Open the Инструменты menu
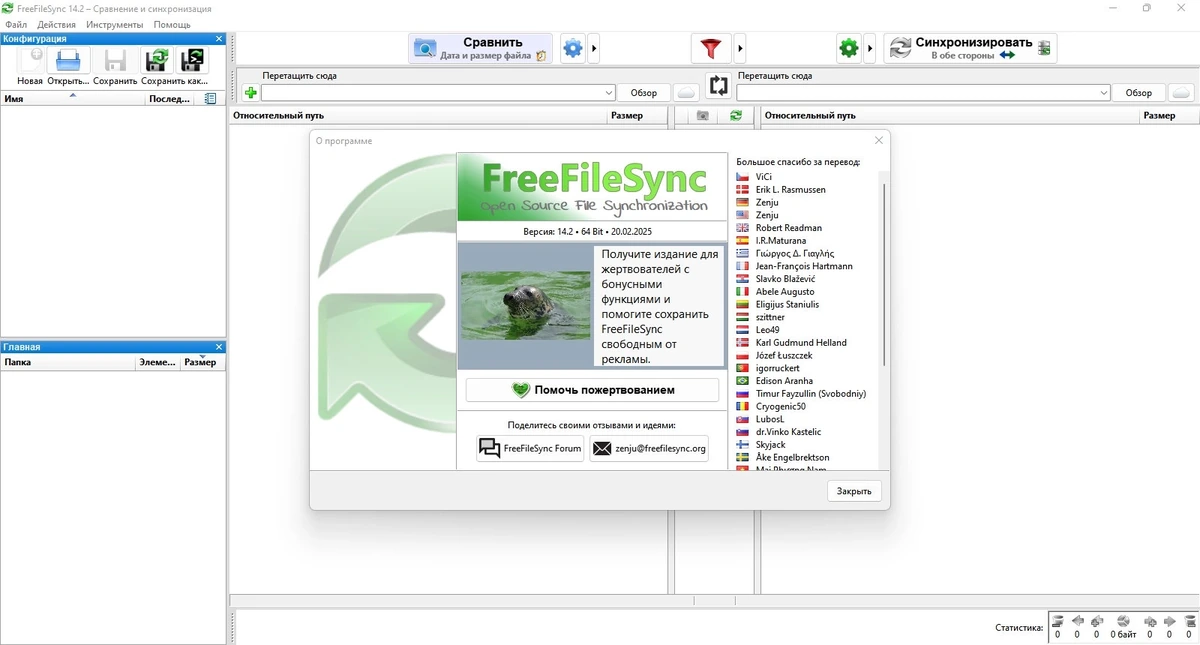Viewport: 1200px width, 645px height. click(115, 24)
